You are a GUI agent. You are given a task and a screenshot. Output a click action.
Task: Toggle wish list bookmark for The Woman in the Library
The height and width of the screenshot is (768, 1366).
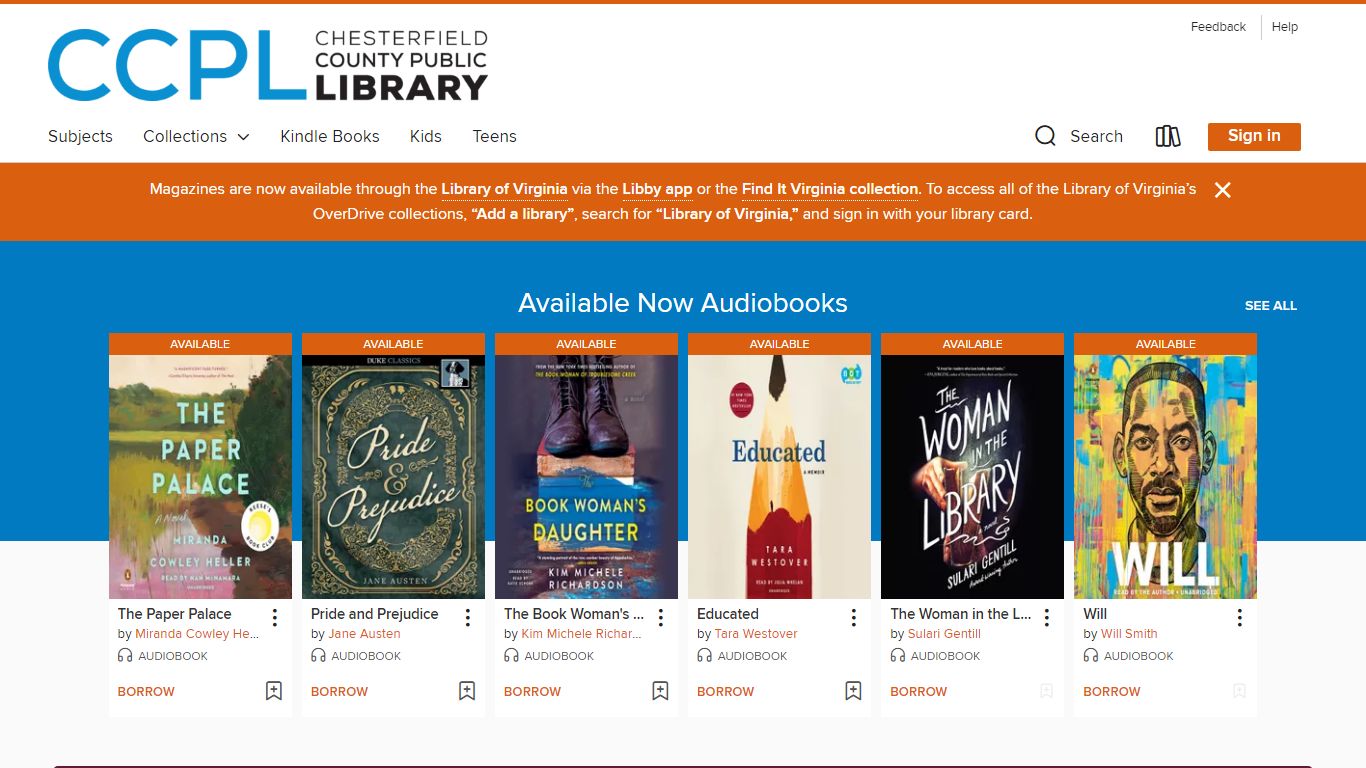coord(1046,691)
